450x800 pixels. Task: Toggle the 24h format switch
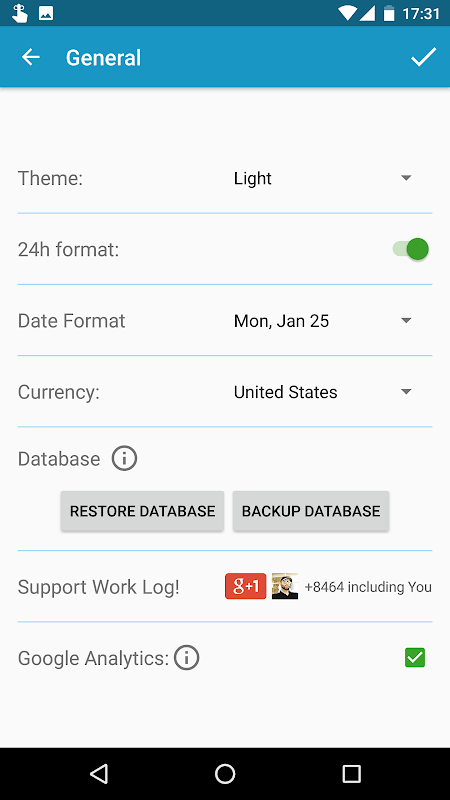tap(410, 249)
